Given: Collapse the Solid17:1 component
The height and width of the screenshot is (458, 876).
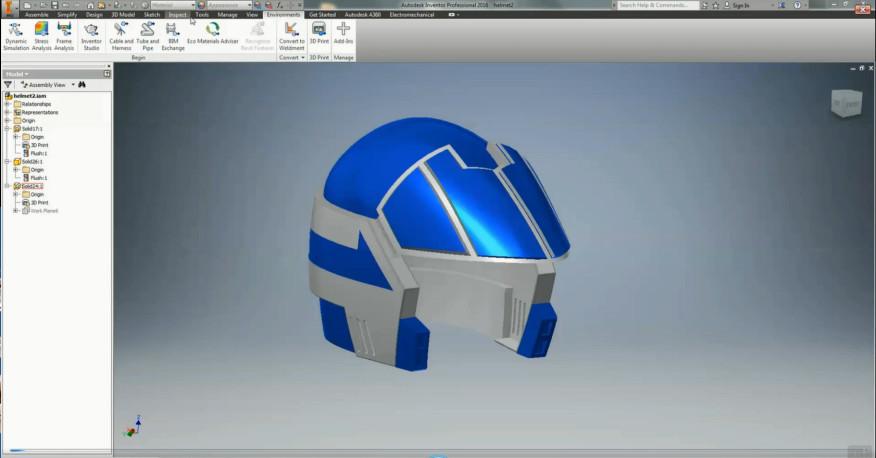Looking at the screenshot, I should (7, 129).
